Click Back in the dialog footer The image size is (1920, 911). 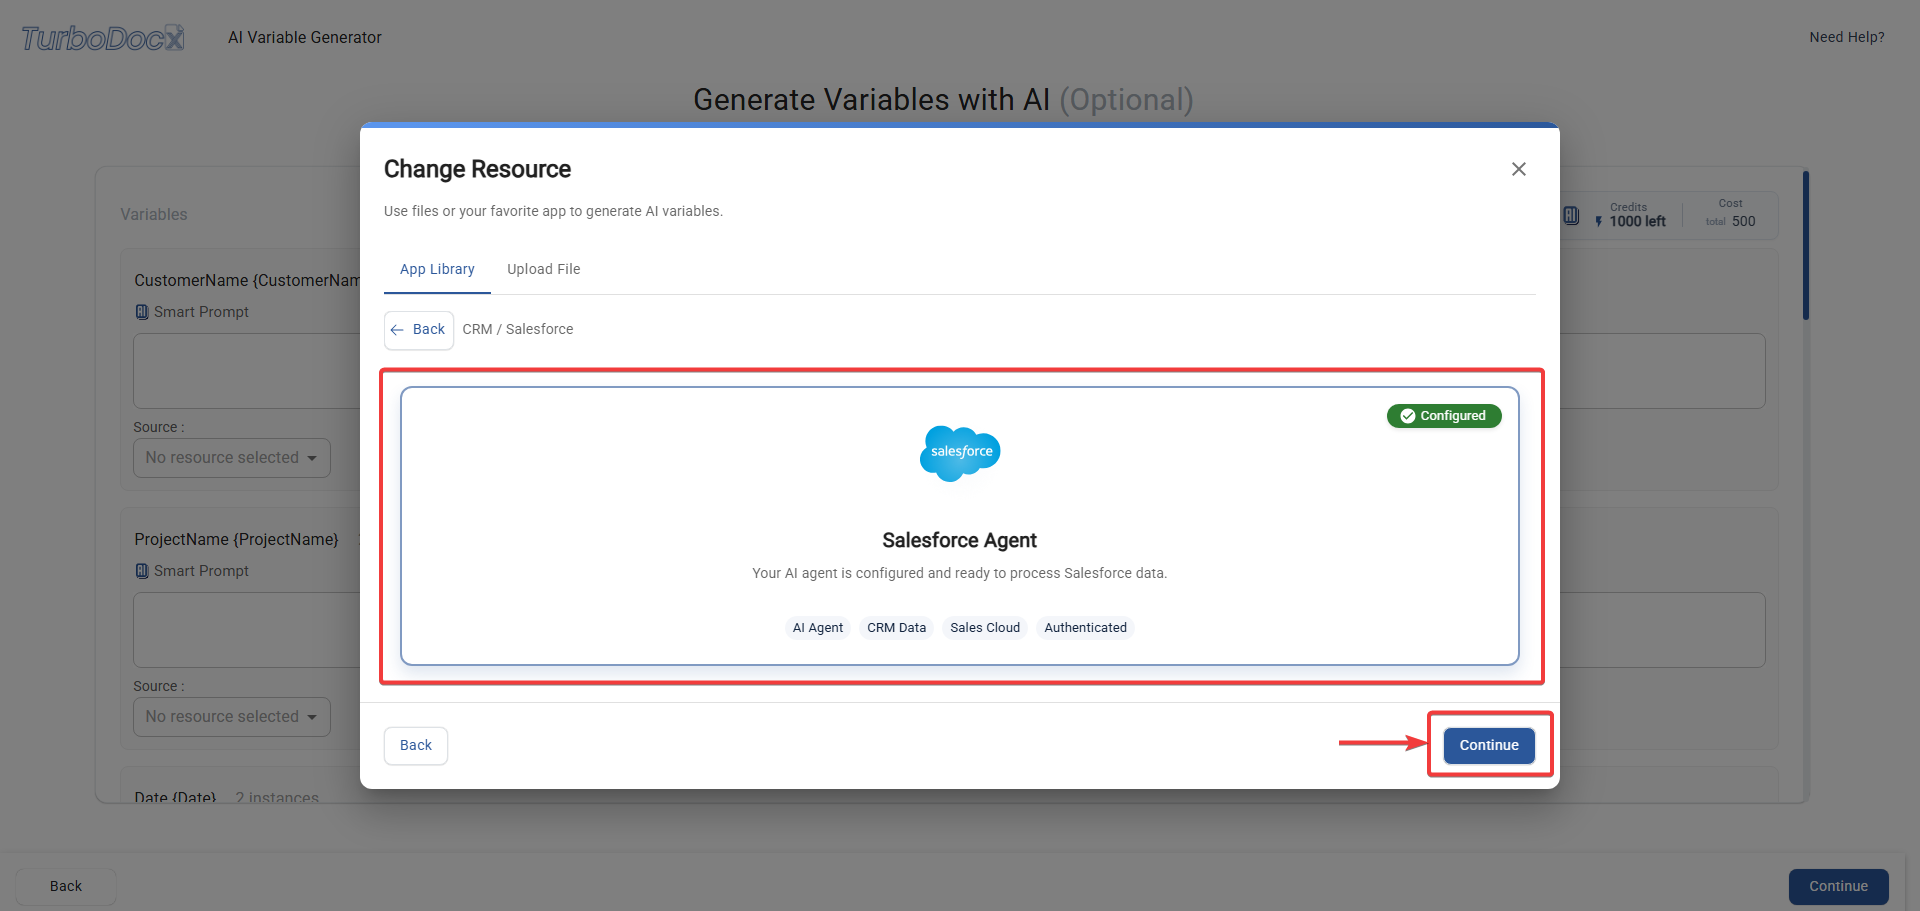(x=416, y=746)
